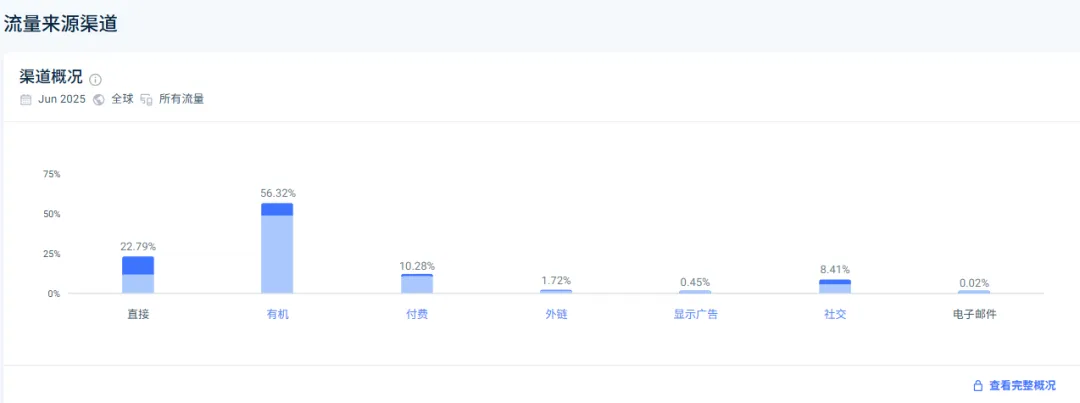Click the 电子邮件 bar at 0.02%
Viewport: 1080px width, 403px height.
pyautogui.click(x=974, y=292)
